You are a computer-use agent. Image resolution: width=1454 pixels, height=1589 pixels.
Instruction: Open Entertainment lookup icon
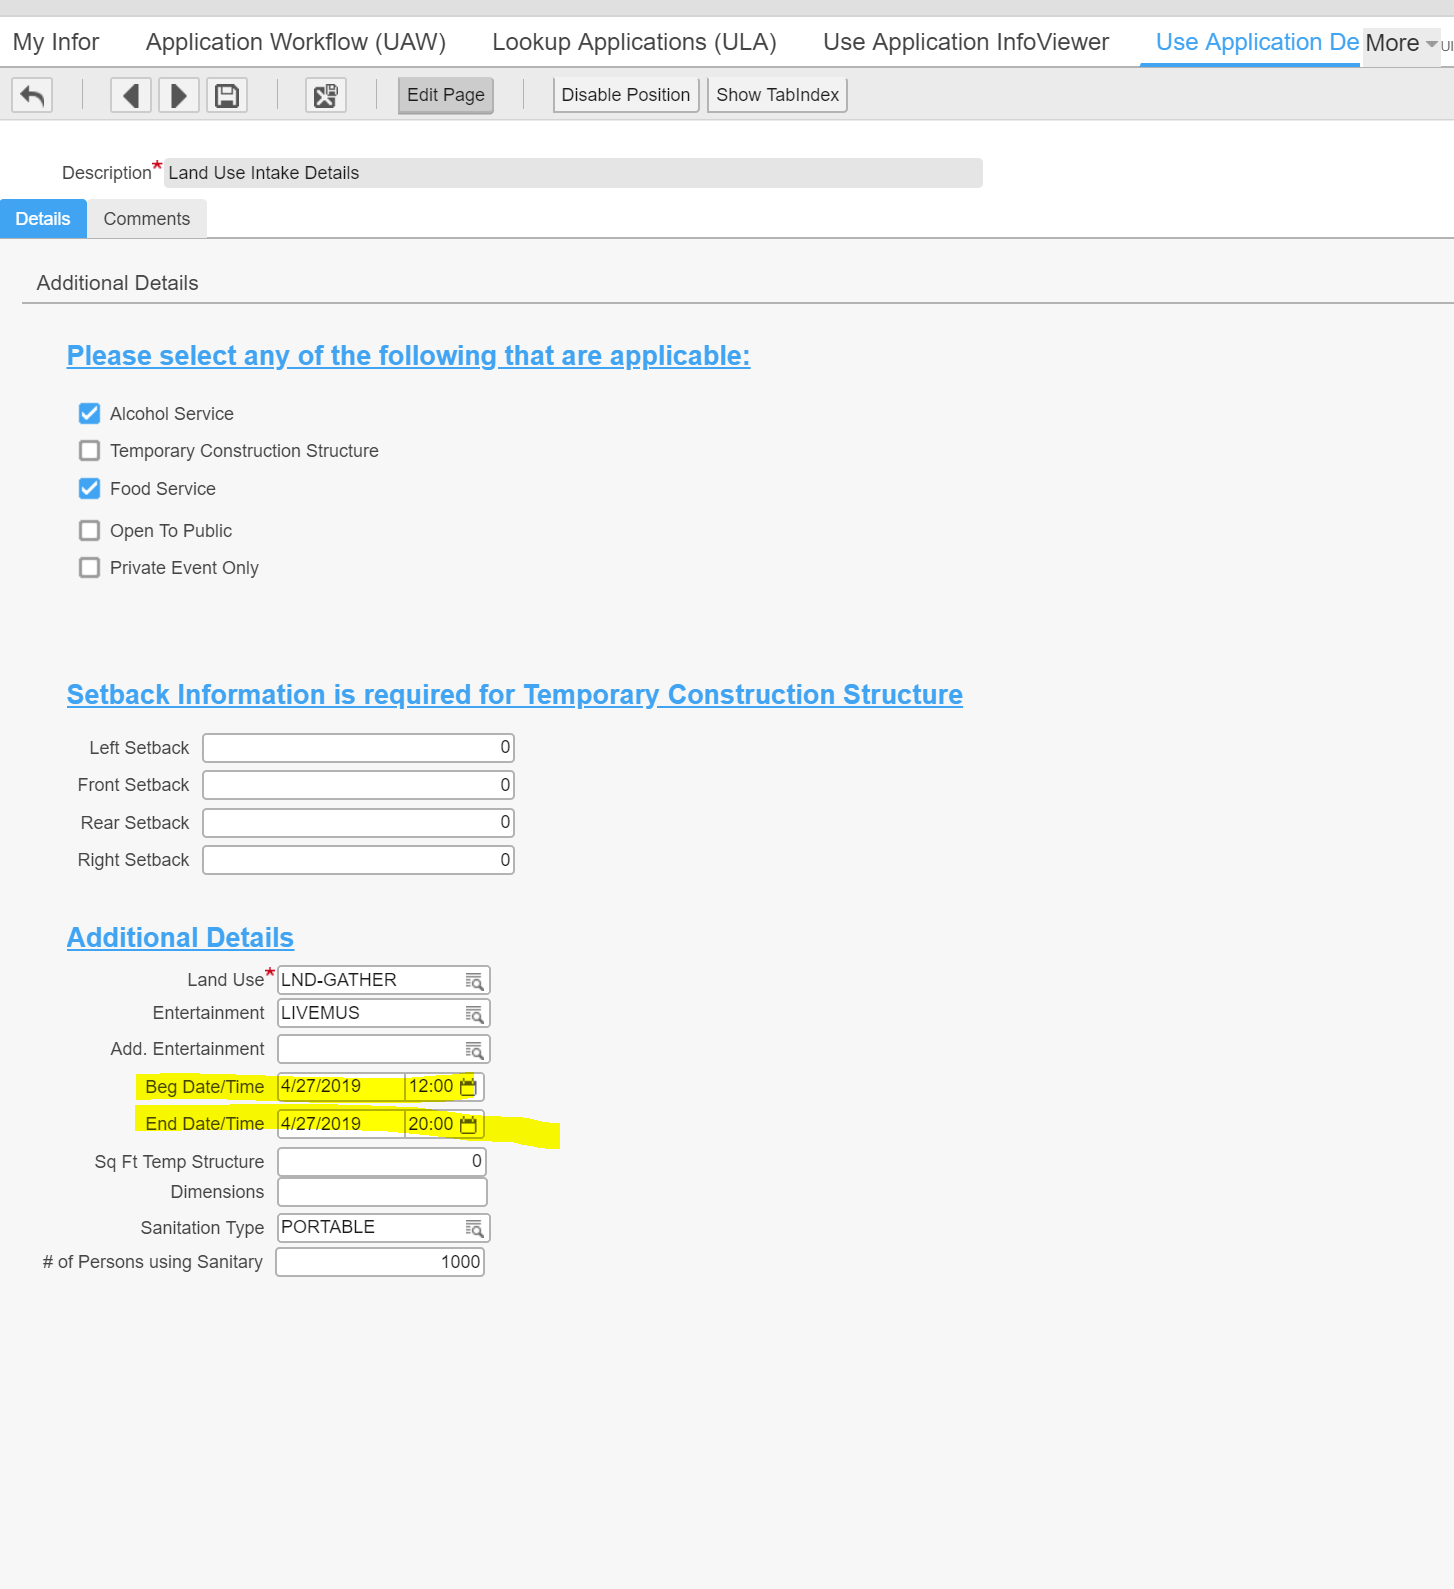click(x=475, y=1014)
